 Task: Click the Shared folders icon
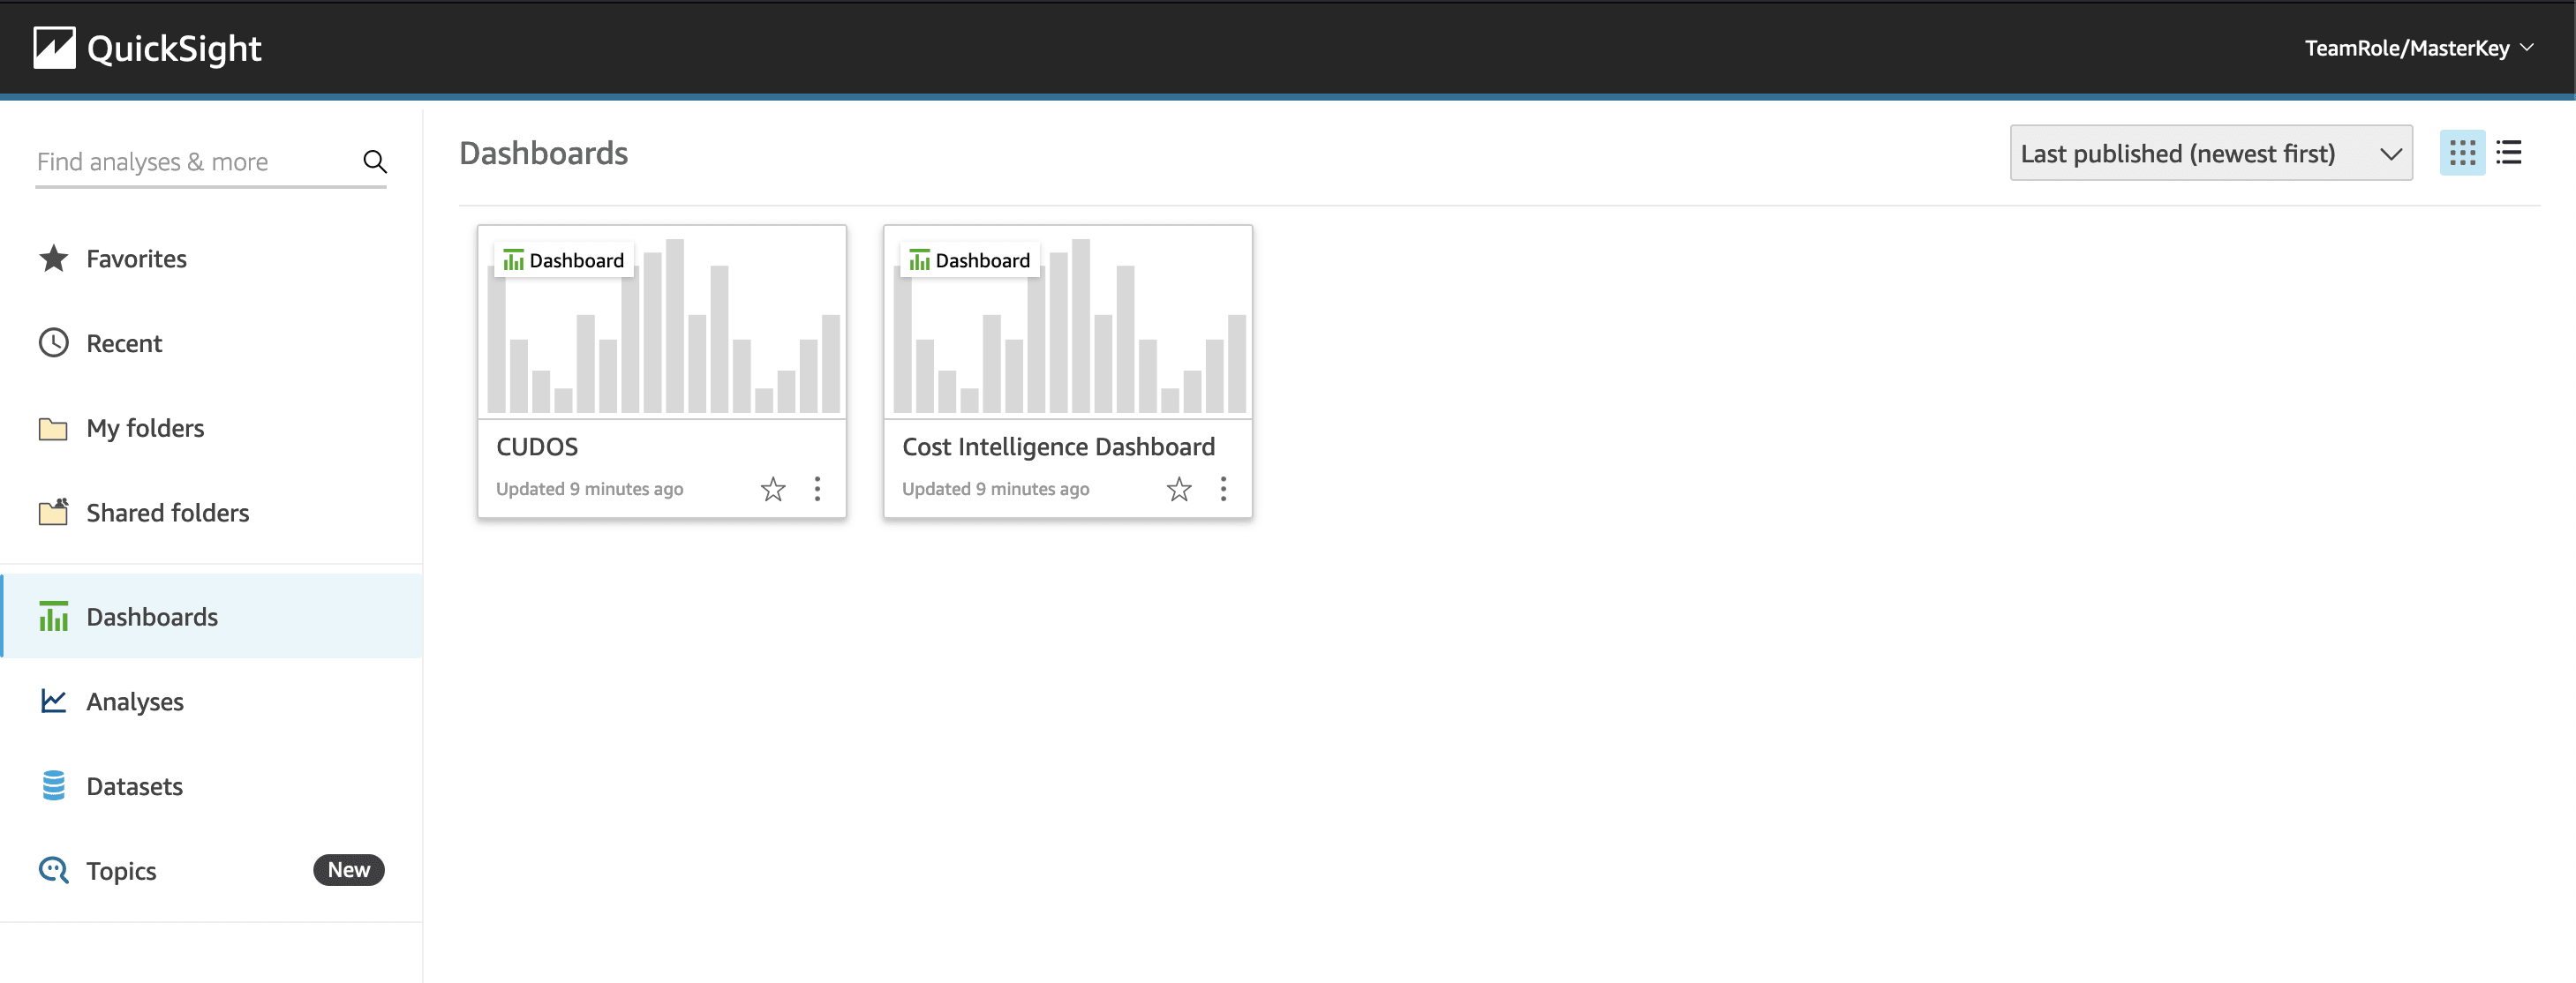[x=53, y=512]
